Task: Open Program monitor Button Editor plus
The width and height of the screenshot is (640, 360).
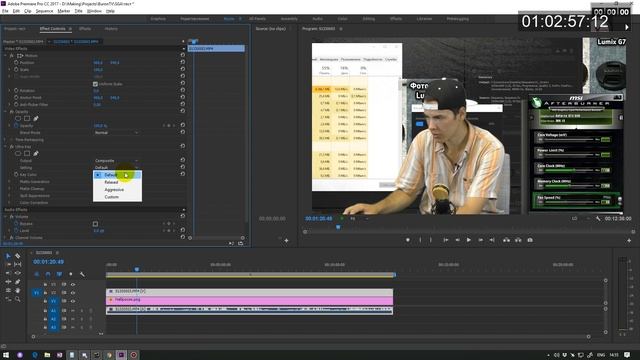Action: [x=629, y=240]
